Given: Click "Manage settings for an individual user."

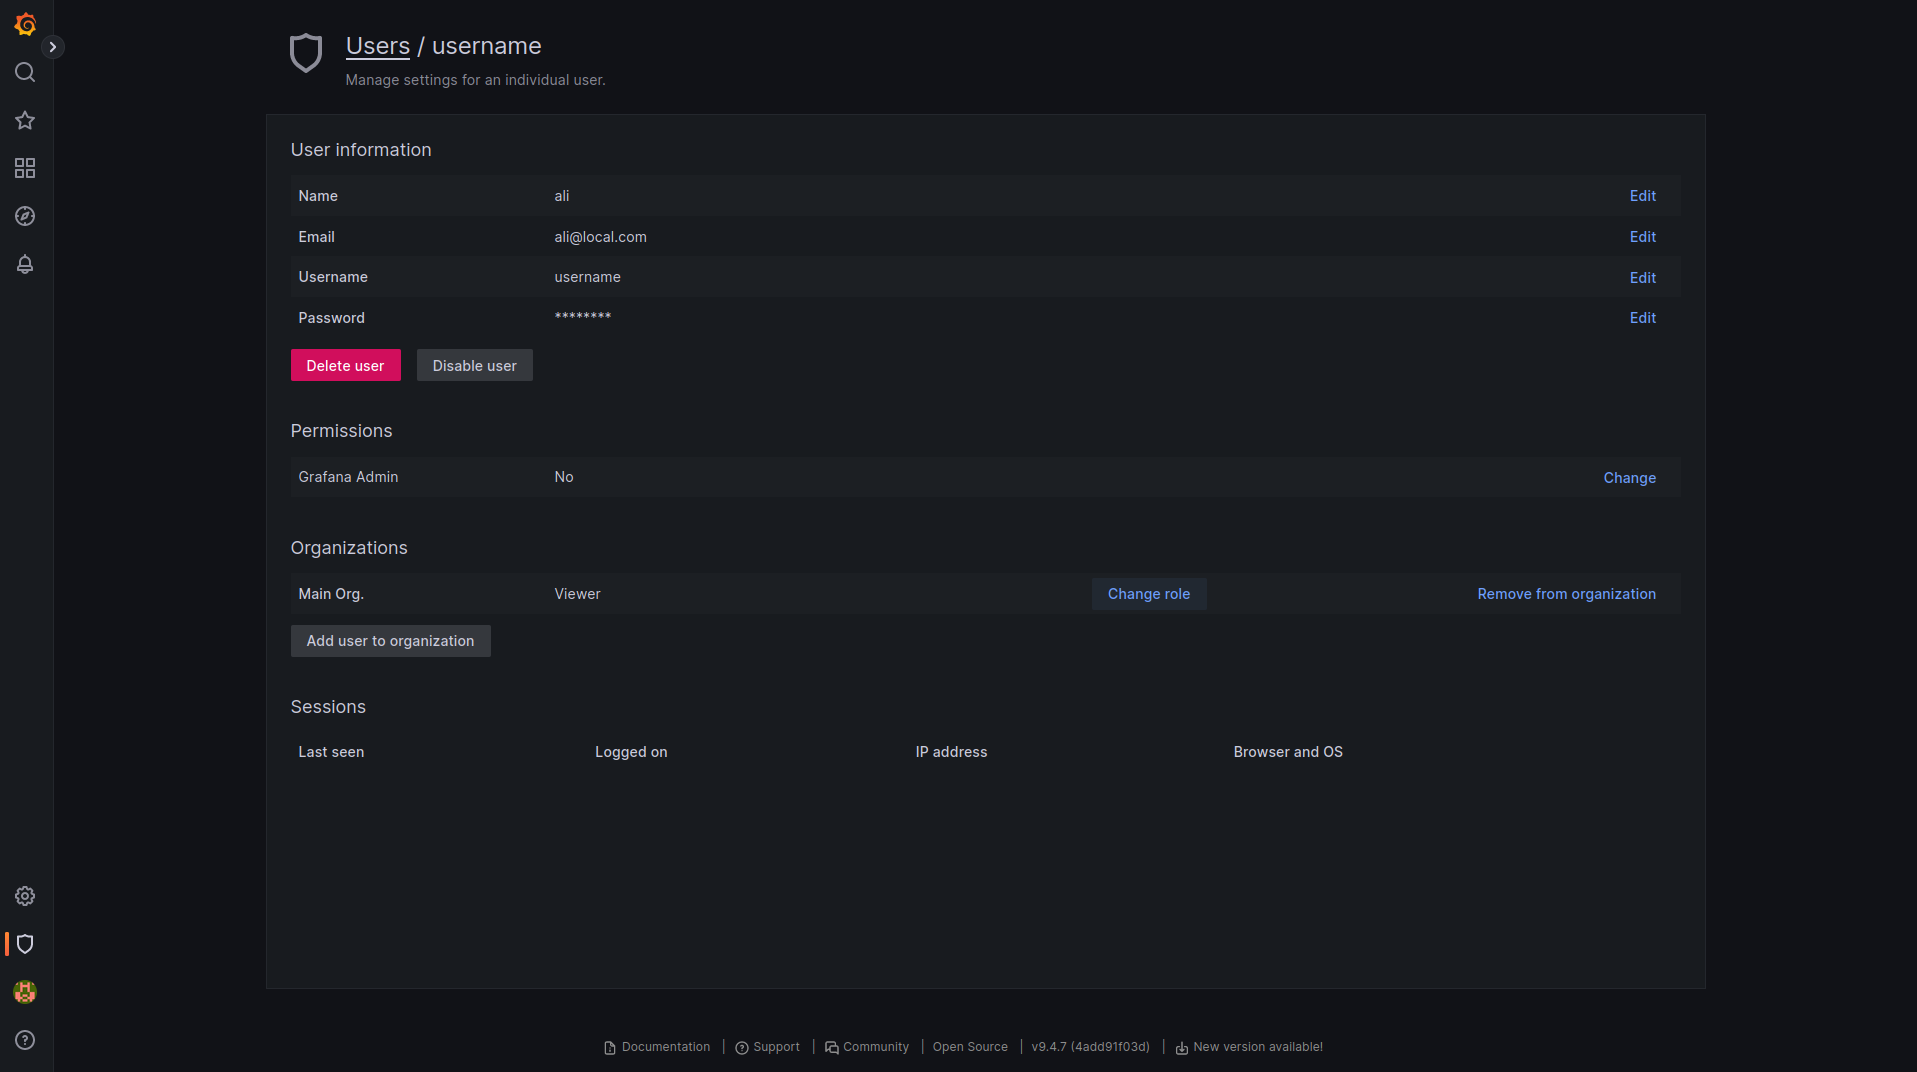Looking at the screenshot, I should (475, 80).
